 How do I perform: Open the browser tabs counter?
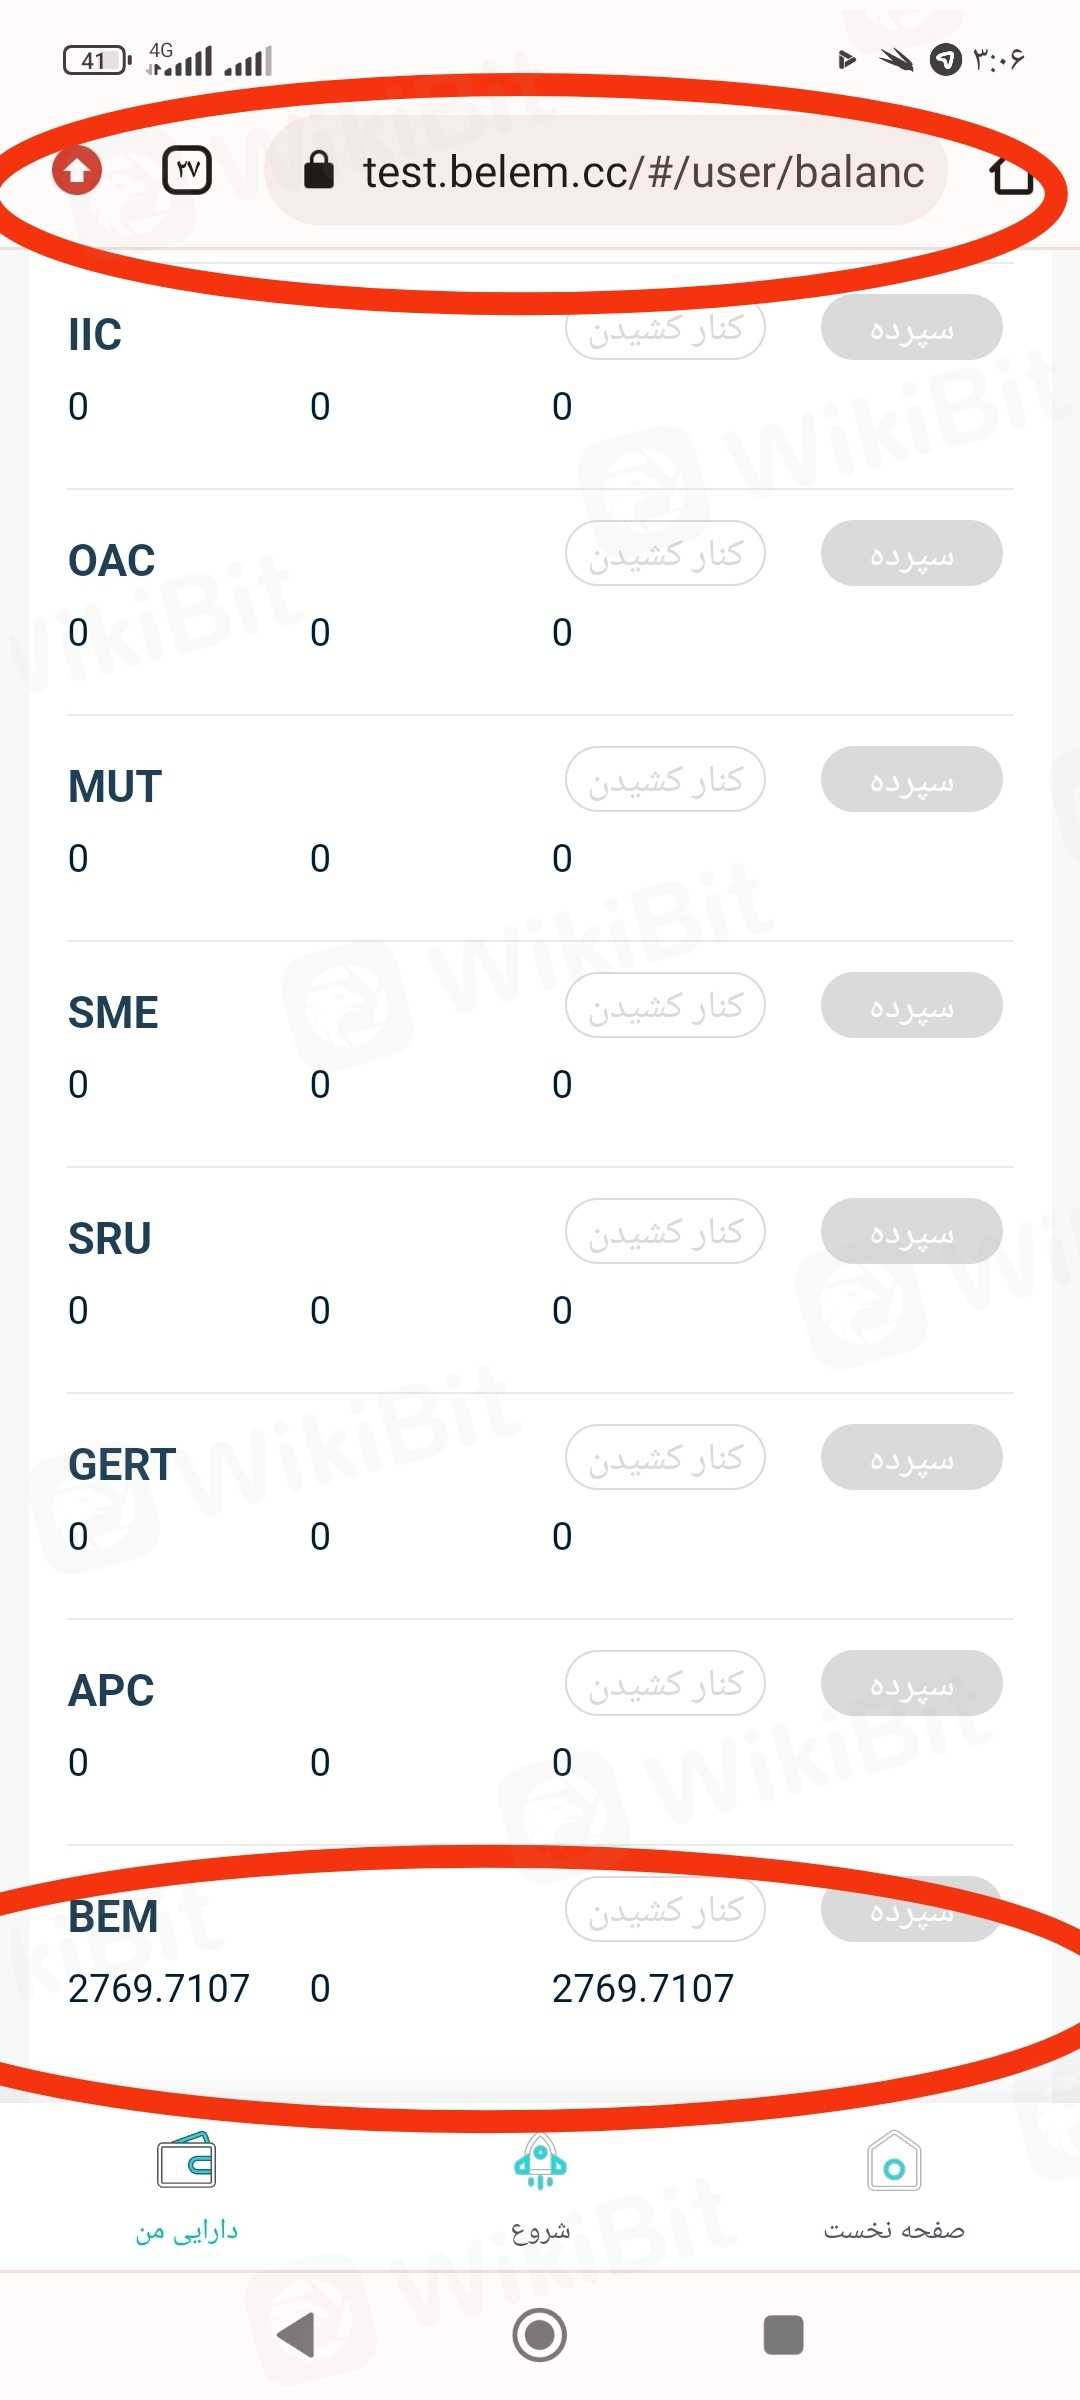coord(187,170)
